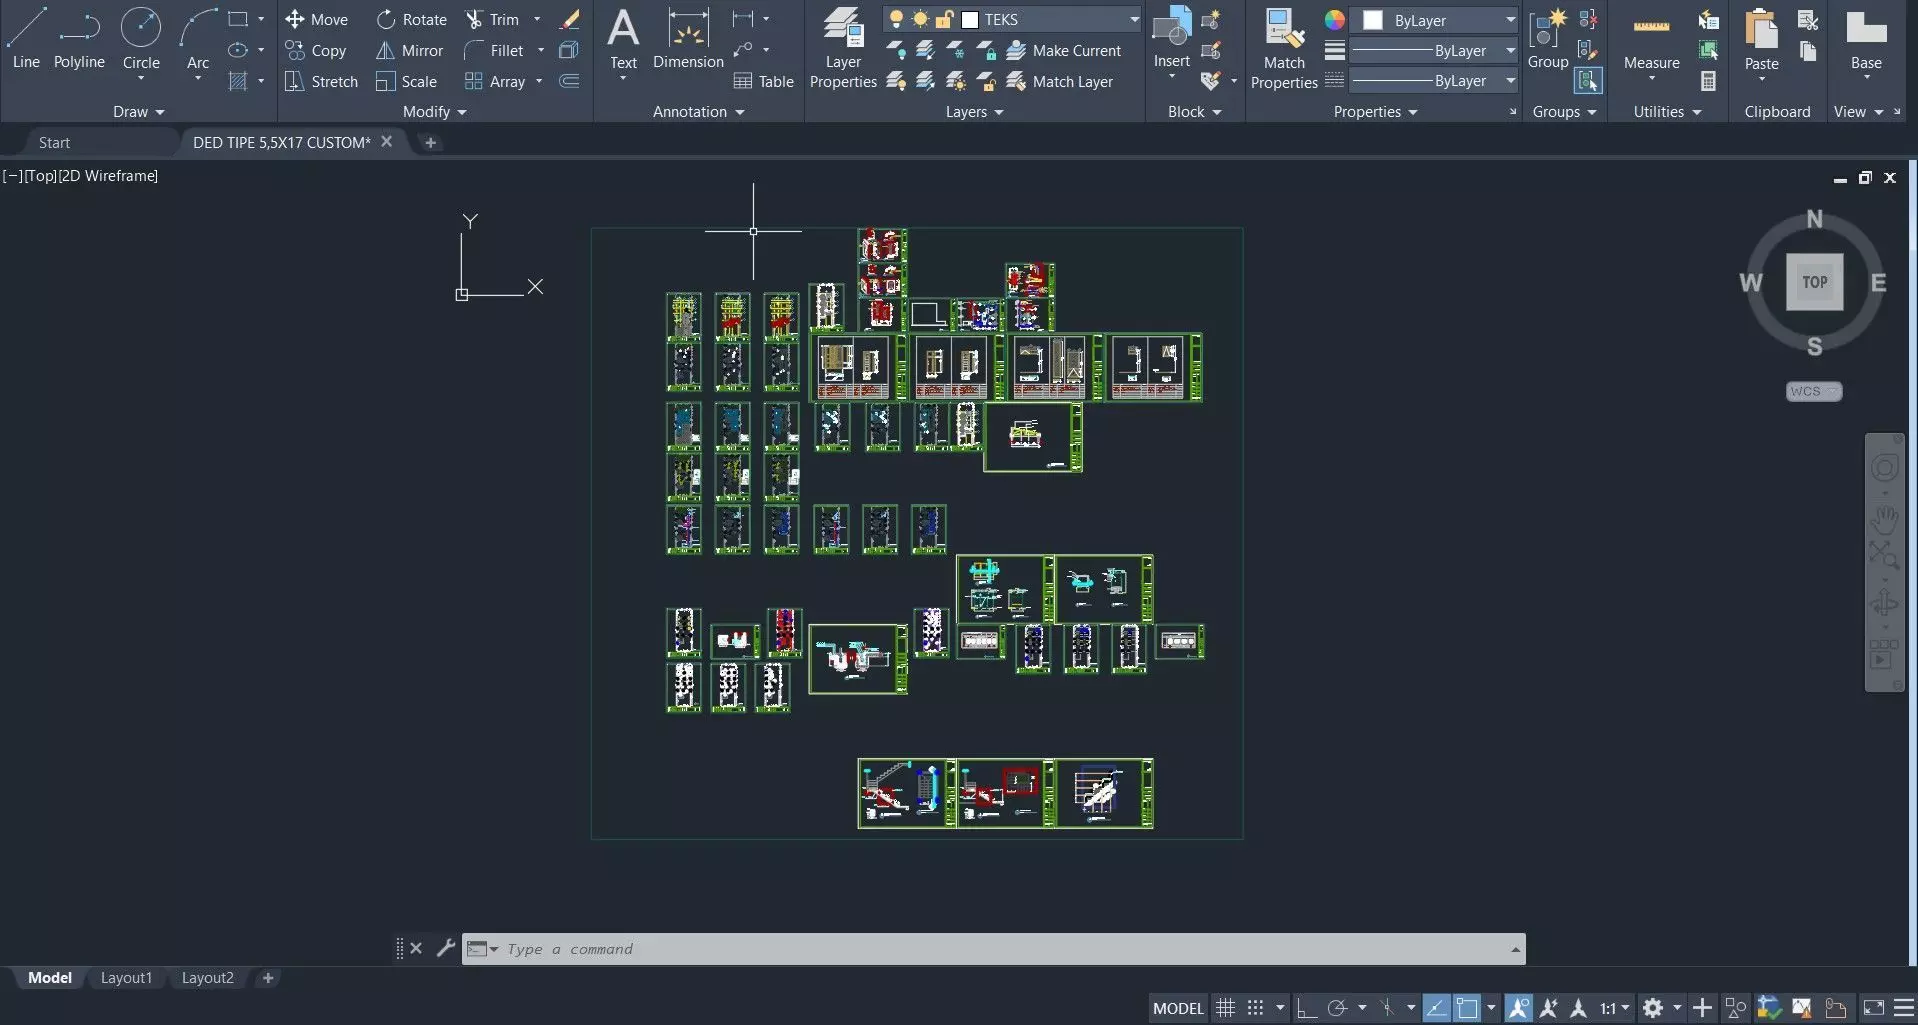
Task: Activate Match Properties tool
Action: 1284,48
